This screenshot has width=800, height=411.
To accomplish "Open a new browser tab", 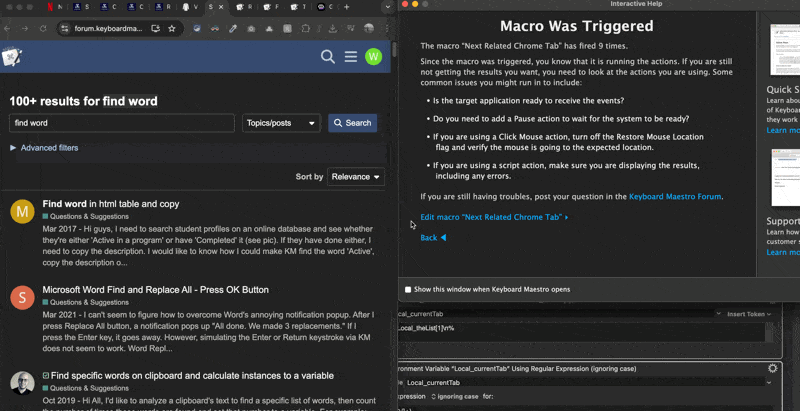I will coord(345,7).
